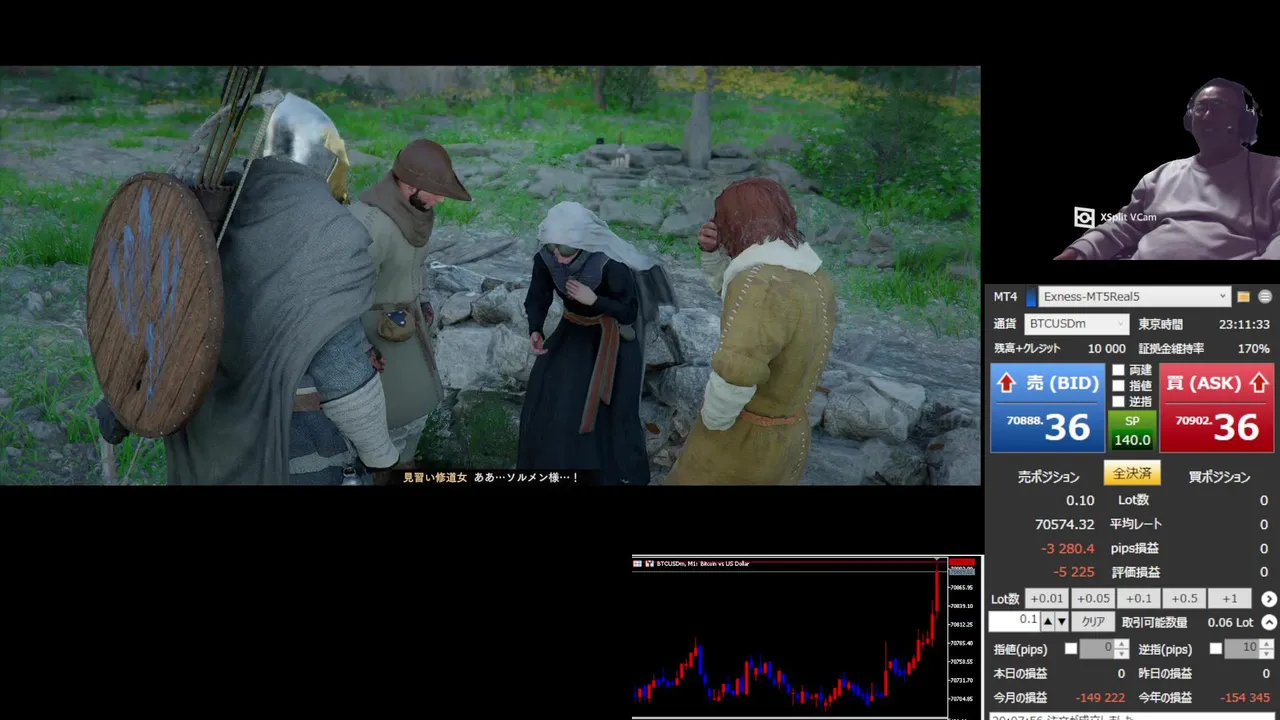Click the 買ポジション heading

(x=1219, y=477)
